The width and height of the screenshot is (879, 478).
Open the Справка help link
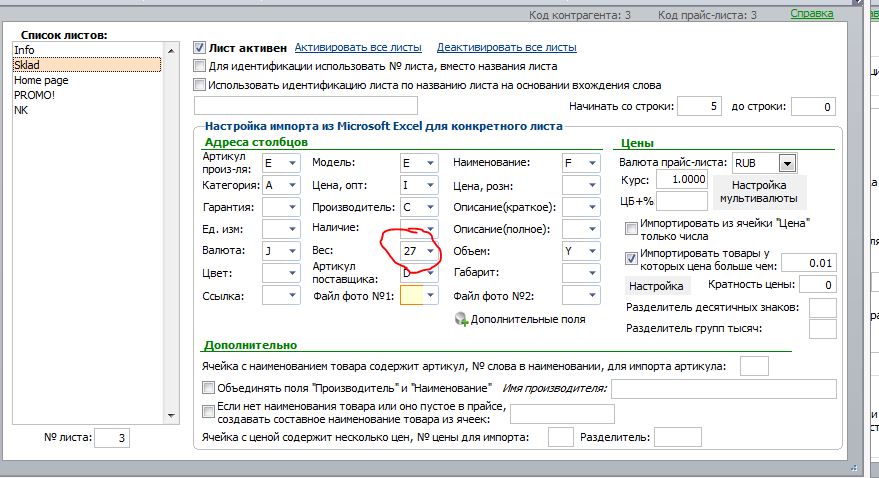(x=812, y=13)
